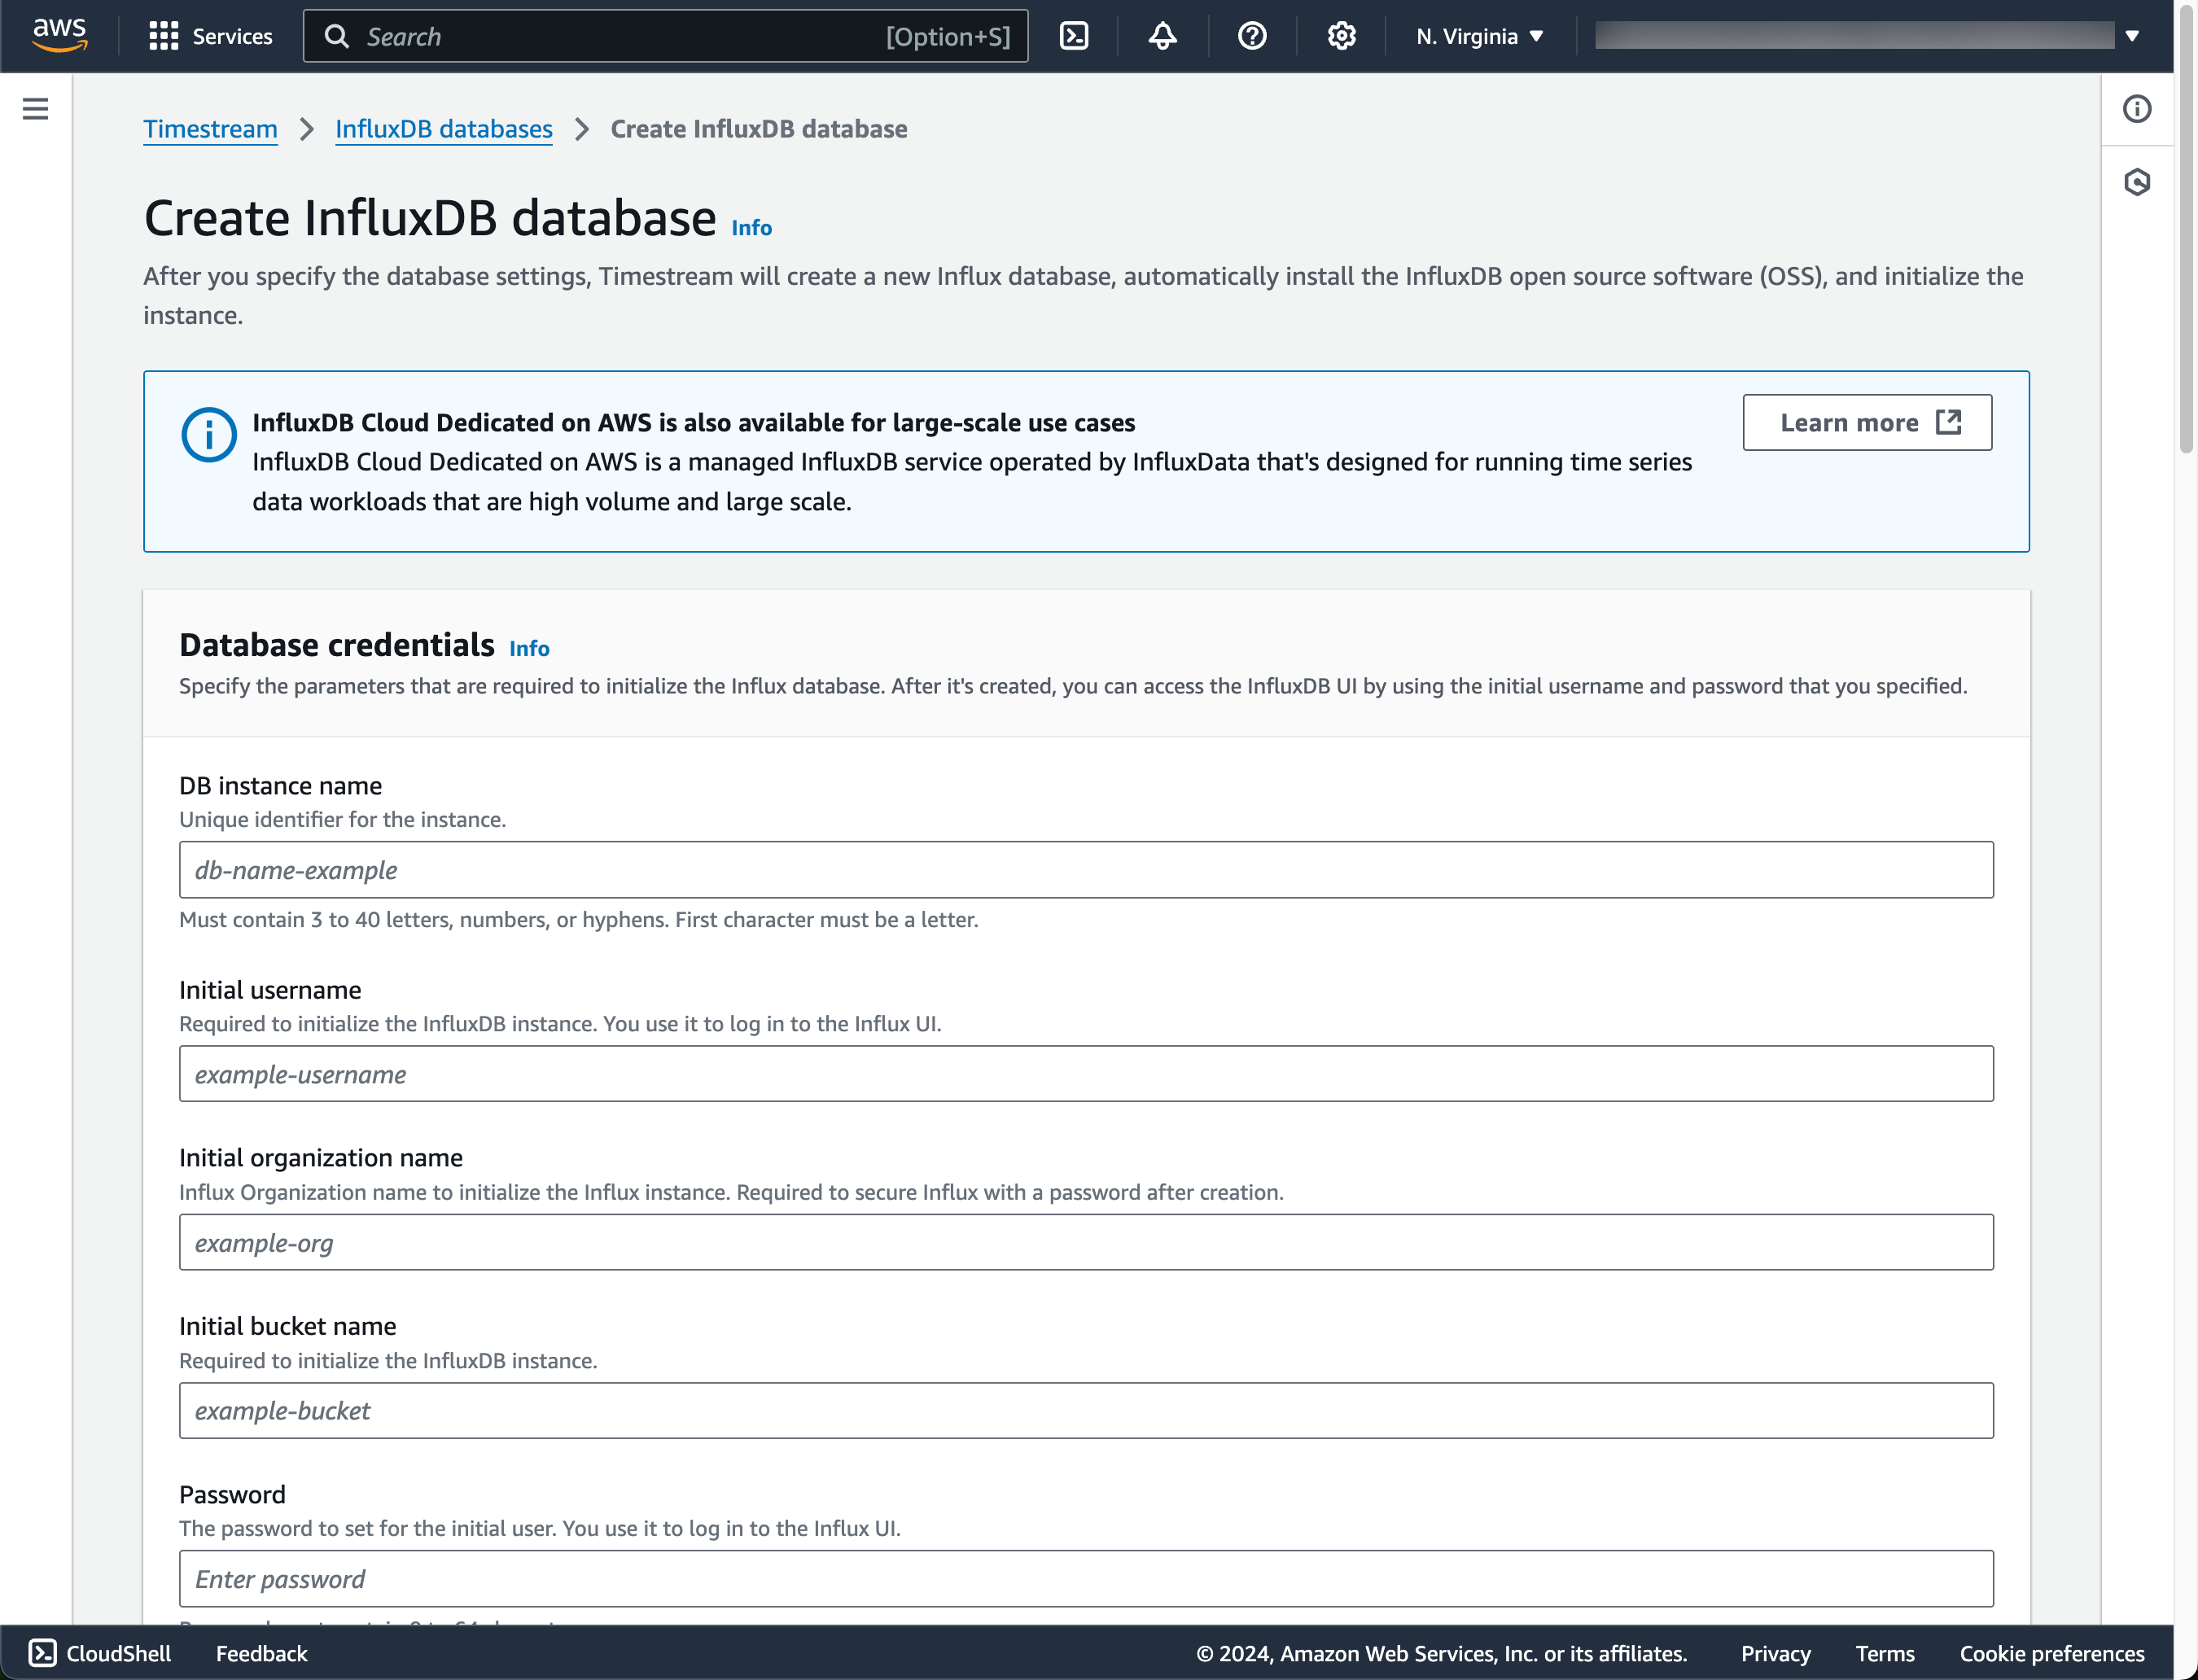Launch CloudShell from top navigation icon

coord(1073,36)
